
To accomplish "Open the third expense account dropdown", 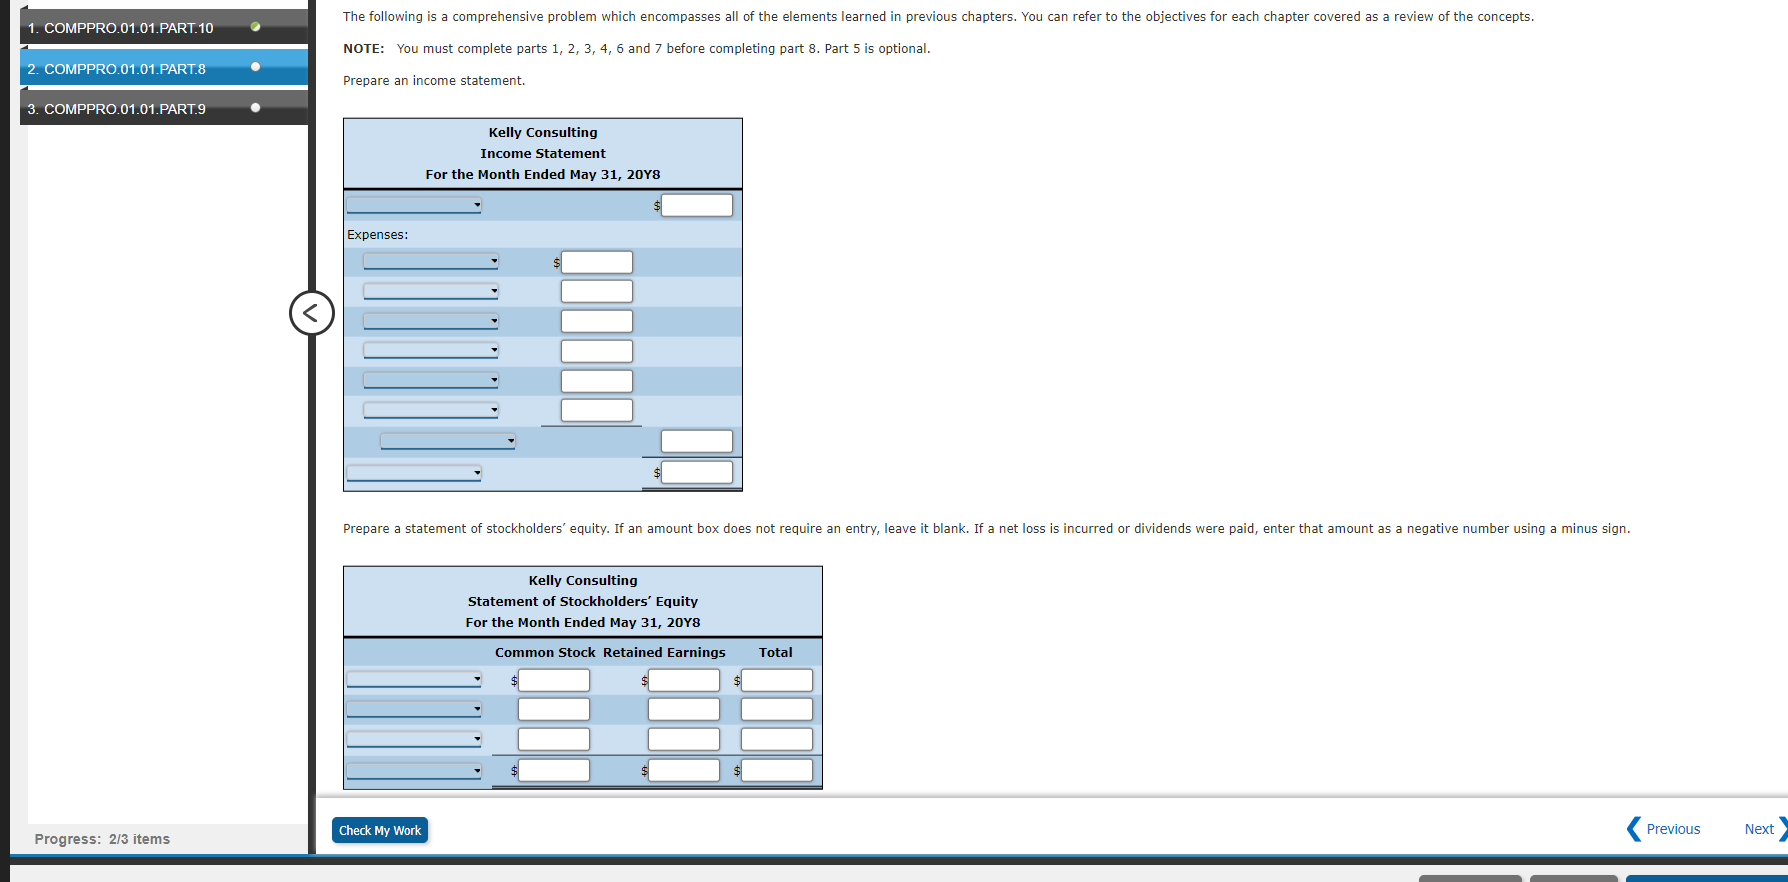I will coord(431,321).
